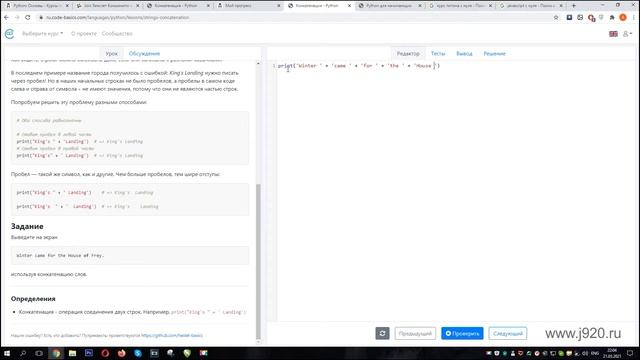
Task: Click the browser forward arrow
Action: 17,18
